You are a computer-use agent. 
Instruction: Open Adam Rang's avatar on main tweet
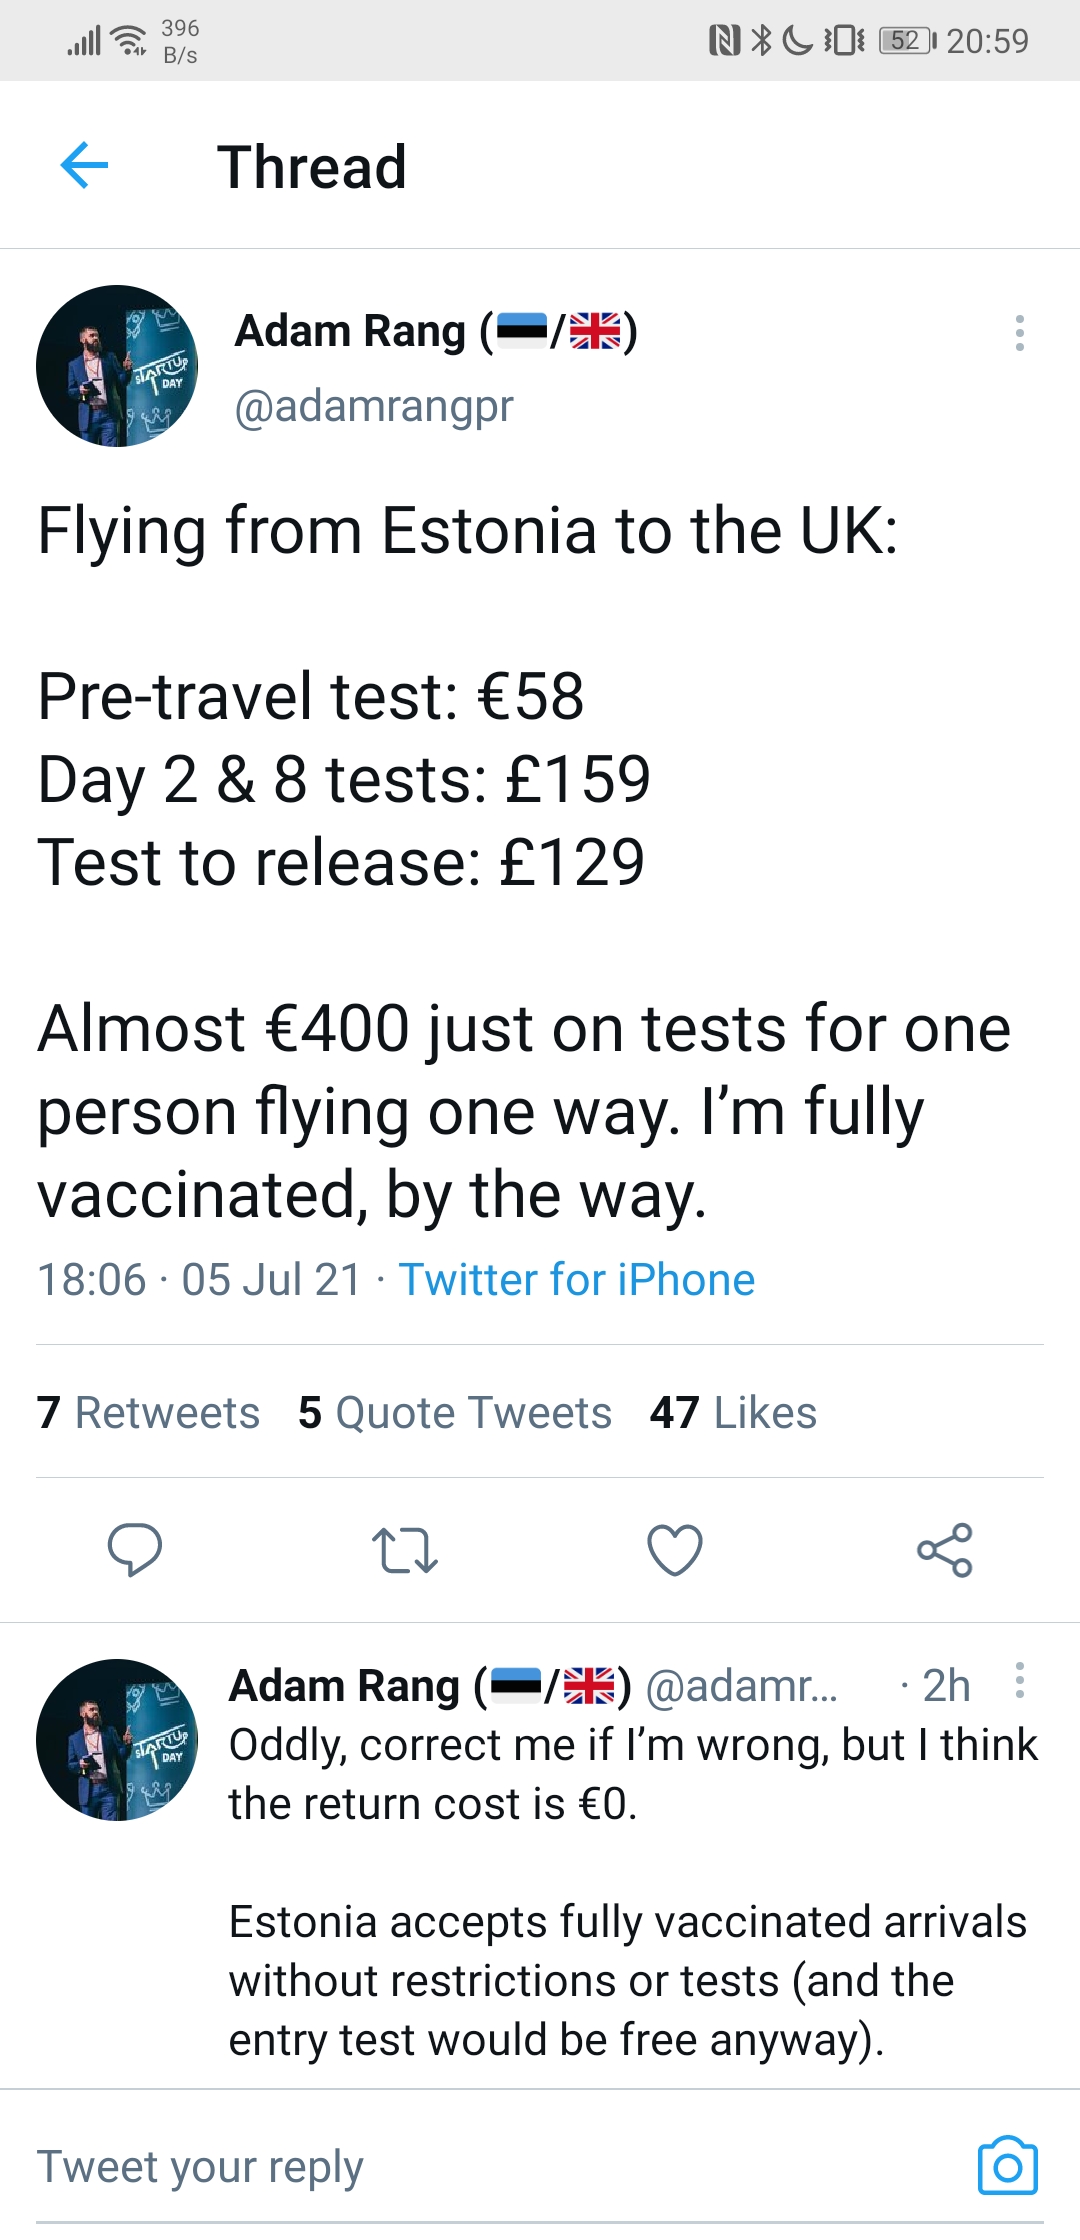pyautogui.click(x=117, y=366)
